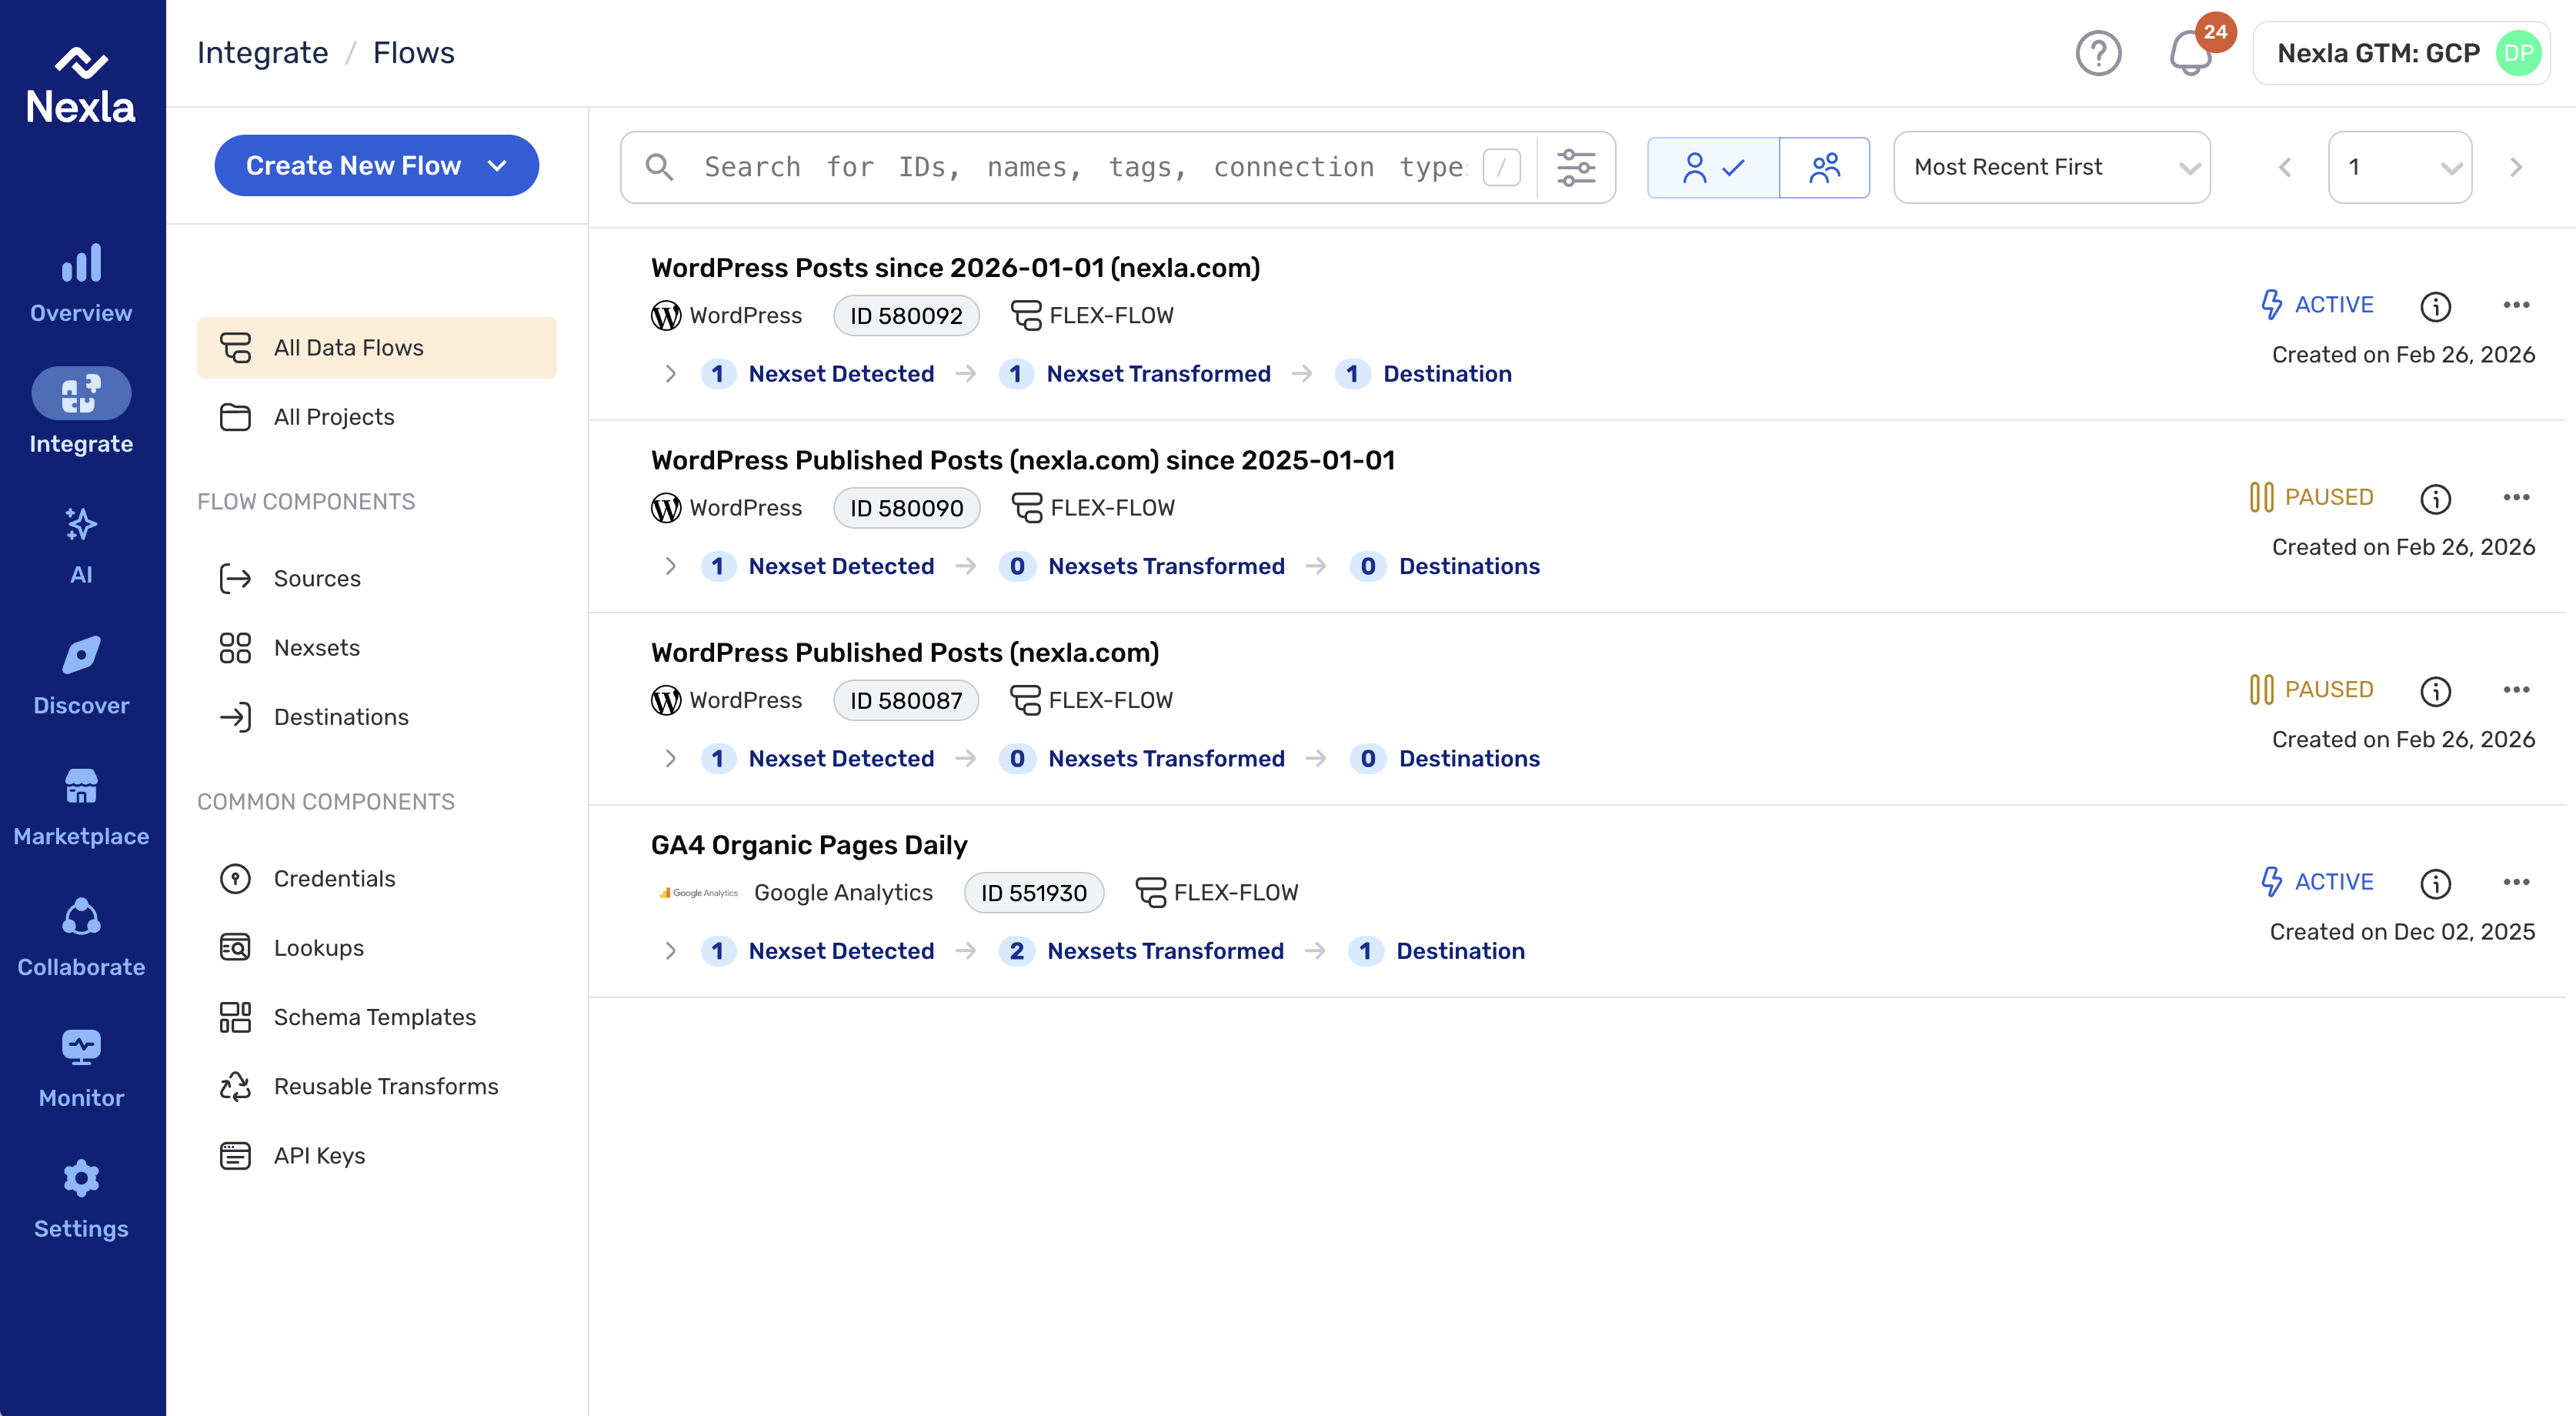This screenshot has width=2576, height=1416.
Task: Open the AI sparkle section
Action: [81, 545]
